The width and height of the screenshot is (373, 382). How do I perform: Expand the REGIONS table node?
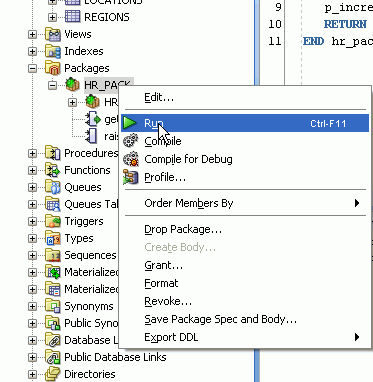(53, 17)
